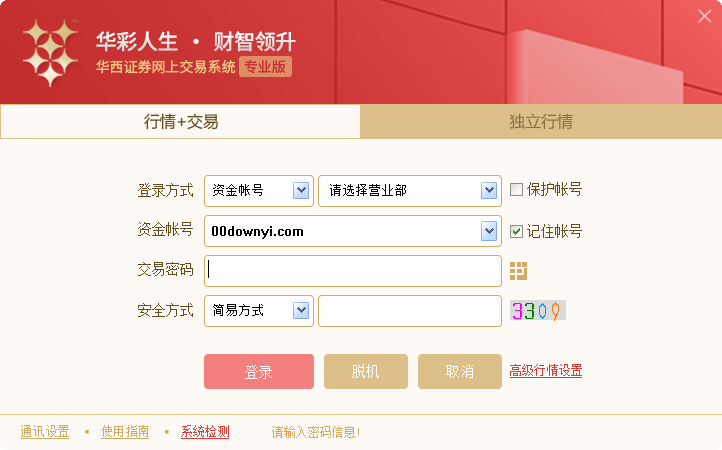This screenshot has height=450, width=722.
Task: Focus the 交易密码 password input field
Action: pos(353,271)
